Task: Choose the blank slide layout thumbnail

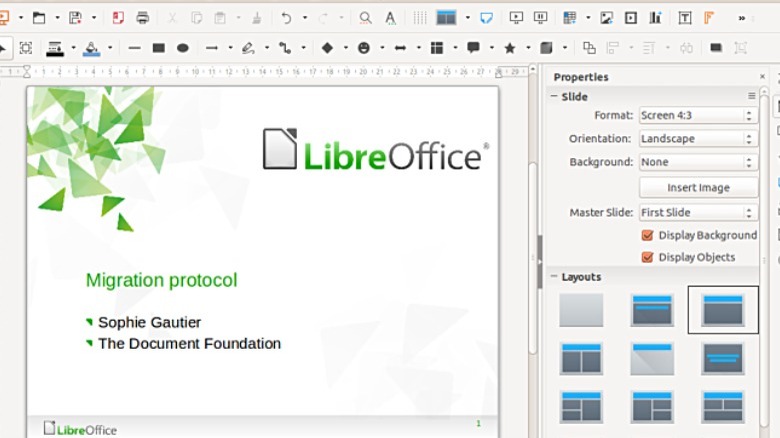Action: pos(581,310)
